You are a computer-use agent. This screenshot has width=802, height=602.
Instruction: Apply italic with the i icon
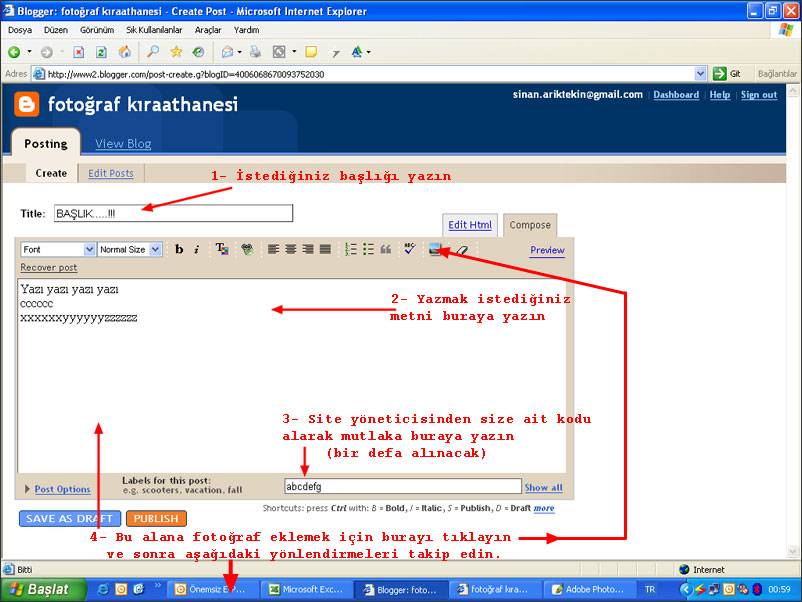click(x=196, y=249)
